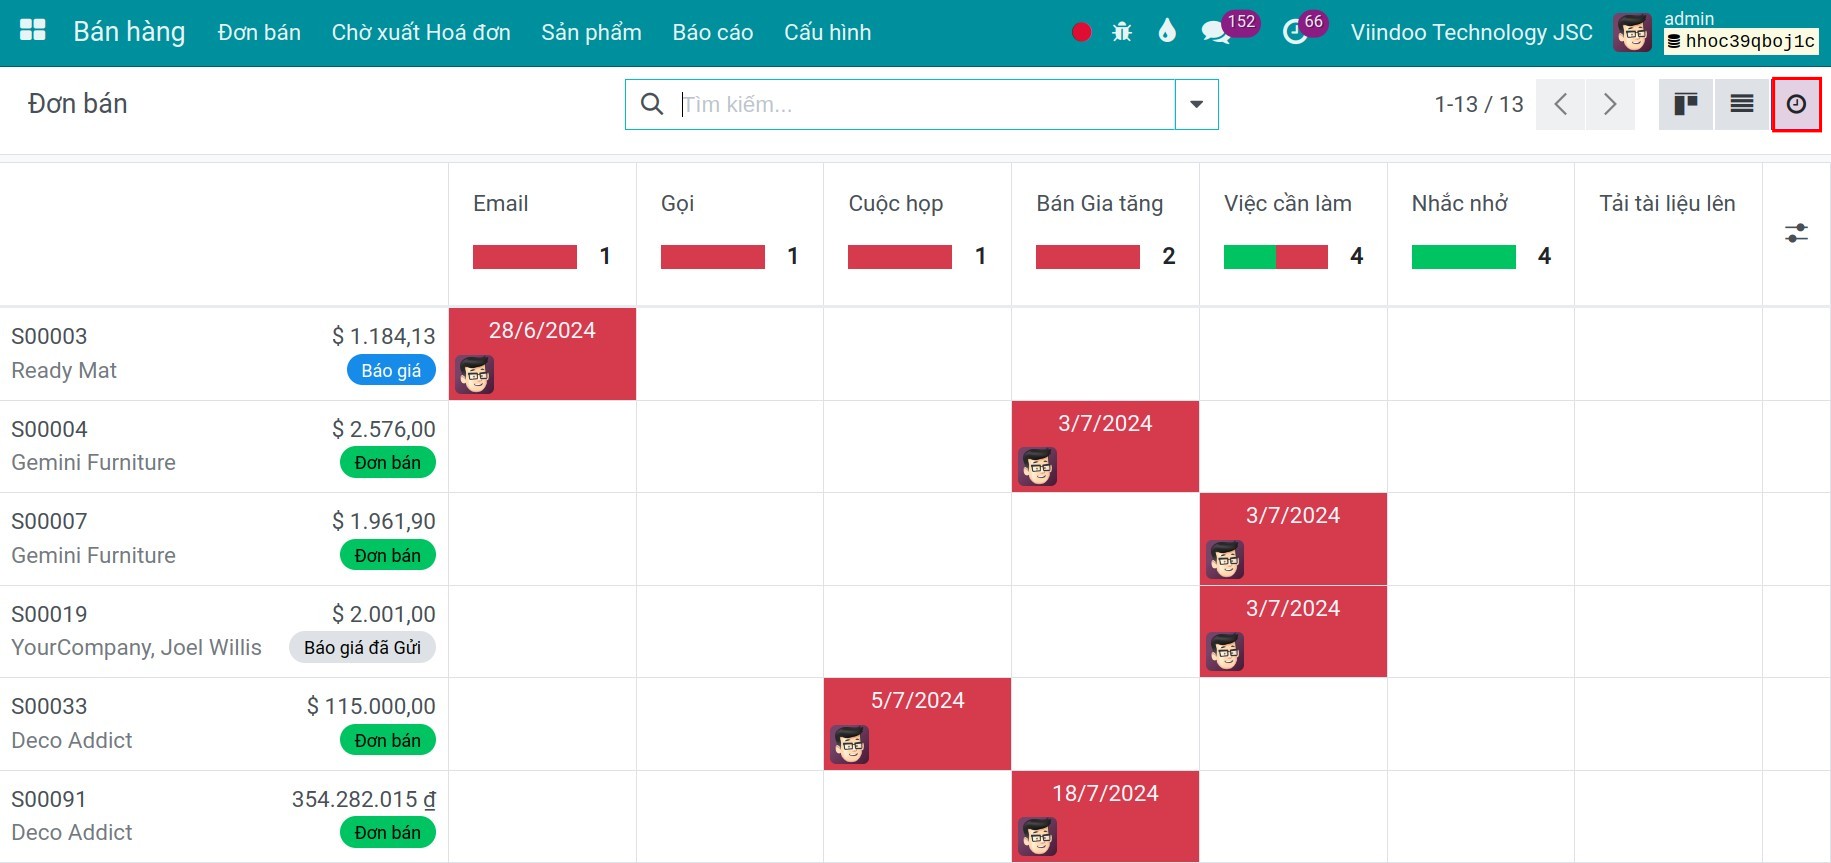
Task: Open the 18/7/2024 activity for S00091
Action: [x=1105, y=816]
